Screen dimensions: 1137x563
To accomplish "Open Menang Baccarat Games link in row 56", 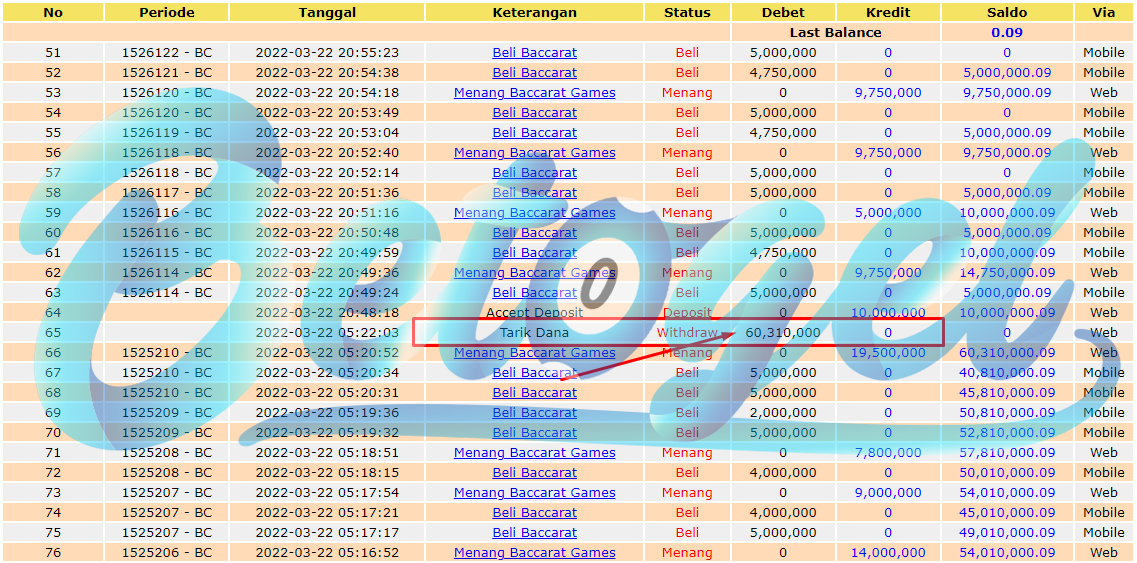I will coord(534,152).
